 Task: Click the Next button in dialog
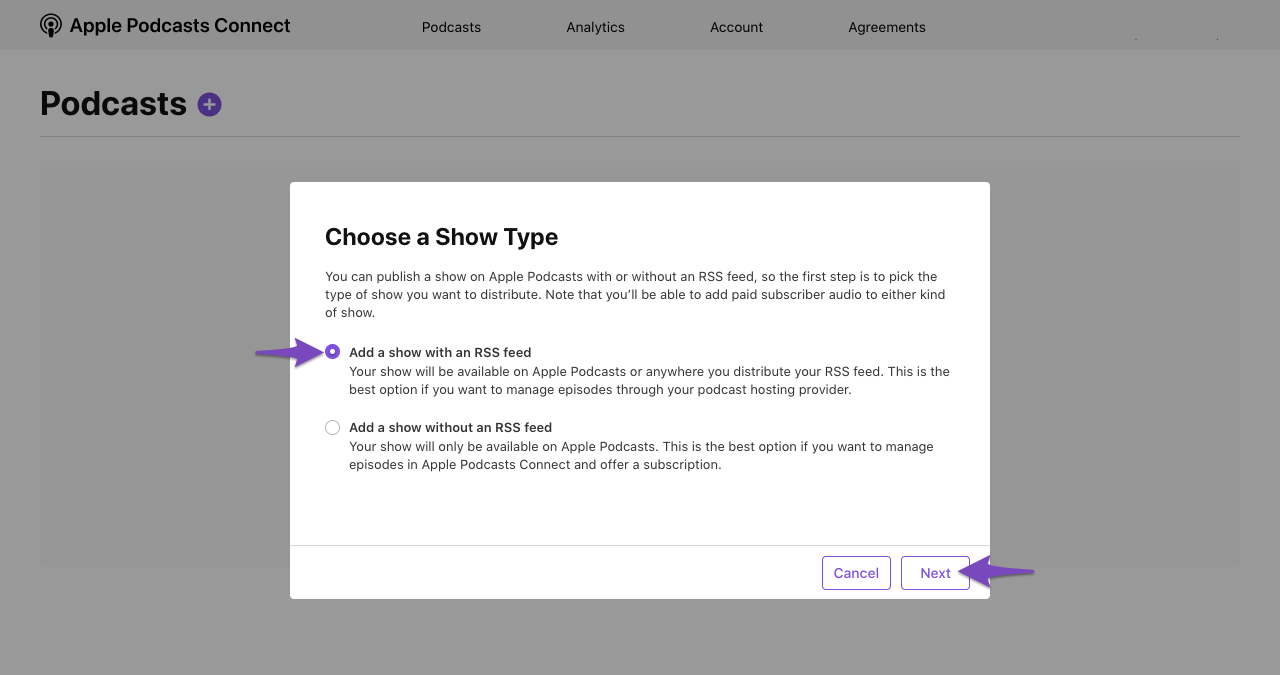pyautogui.click(x=935, y=573)
